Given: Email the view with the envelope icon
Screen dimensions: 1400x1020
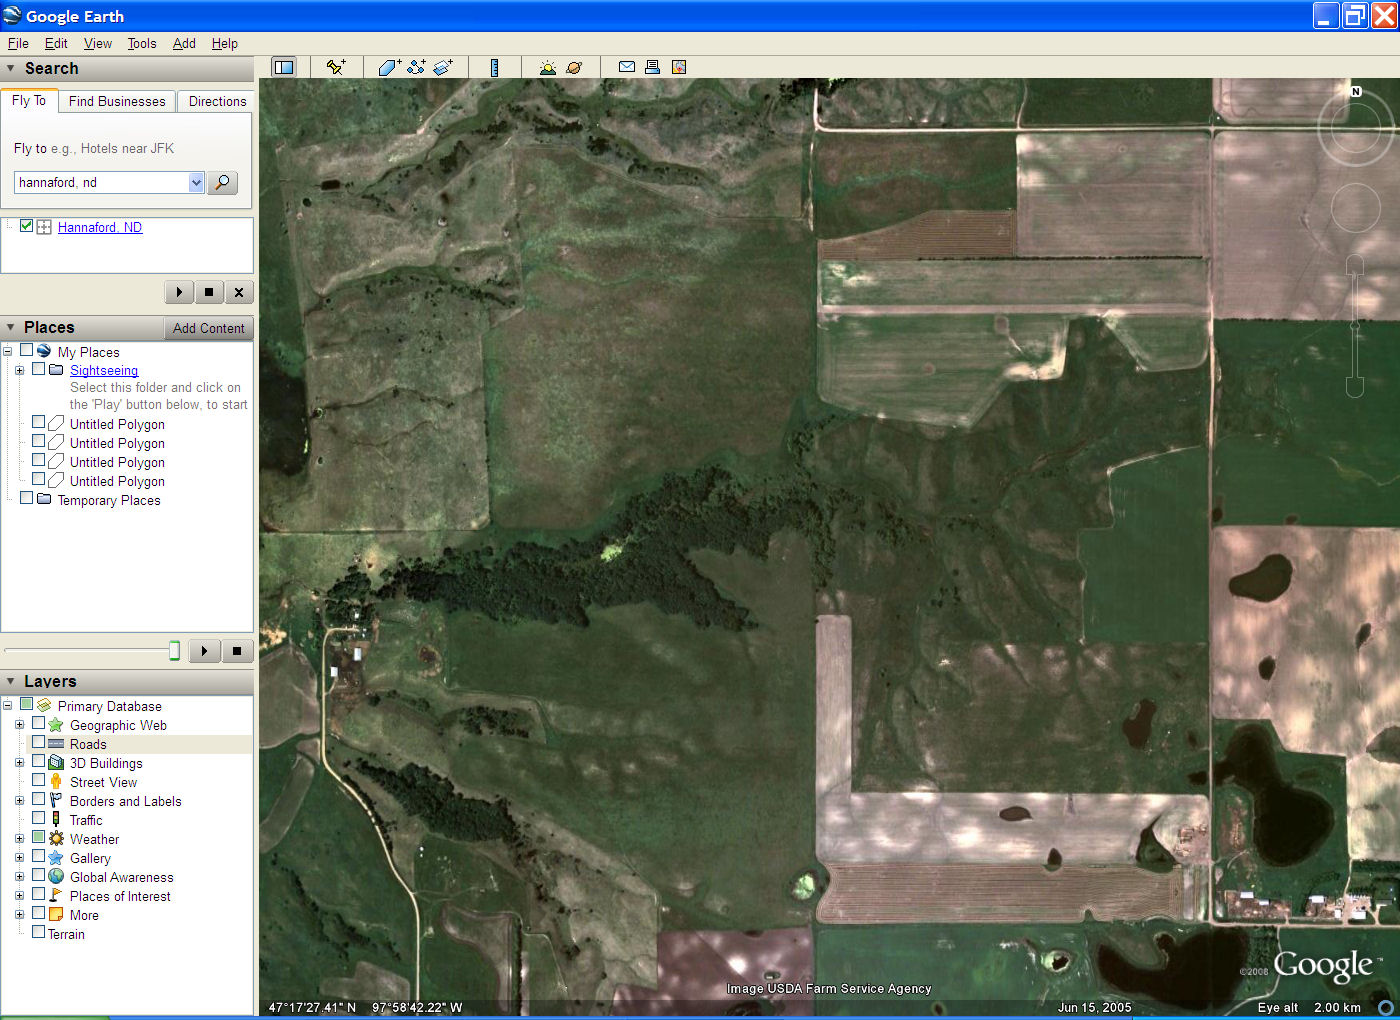Looking at the screenshot, I should 627,67.
